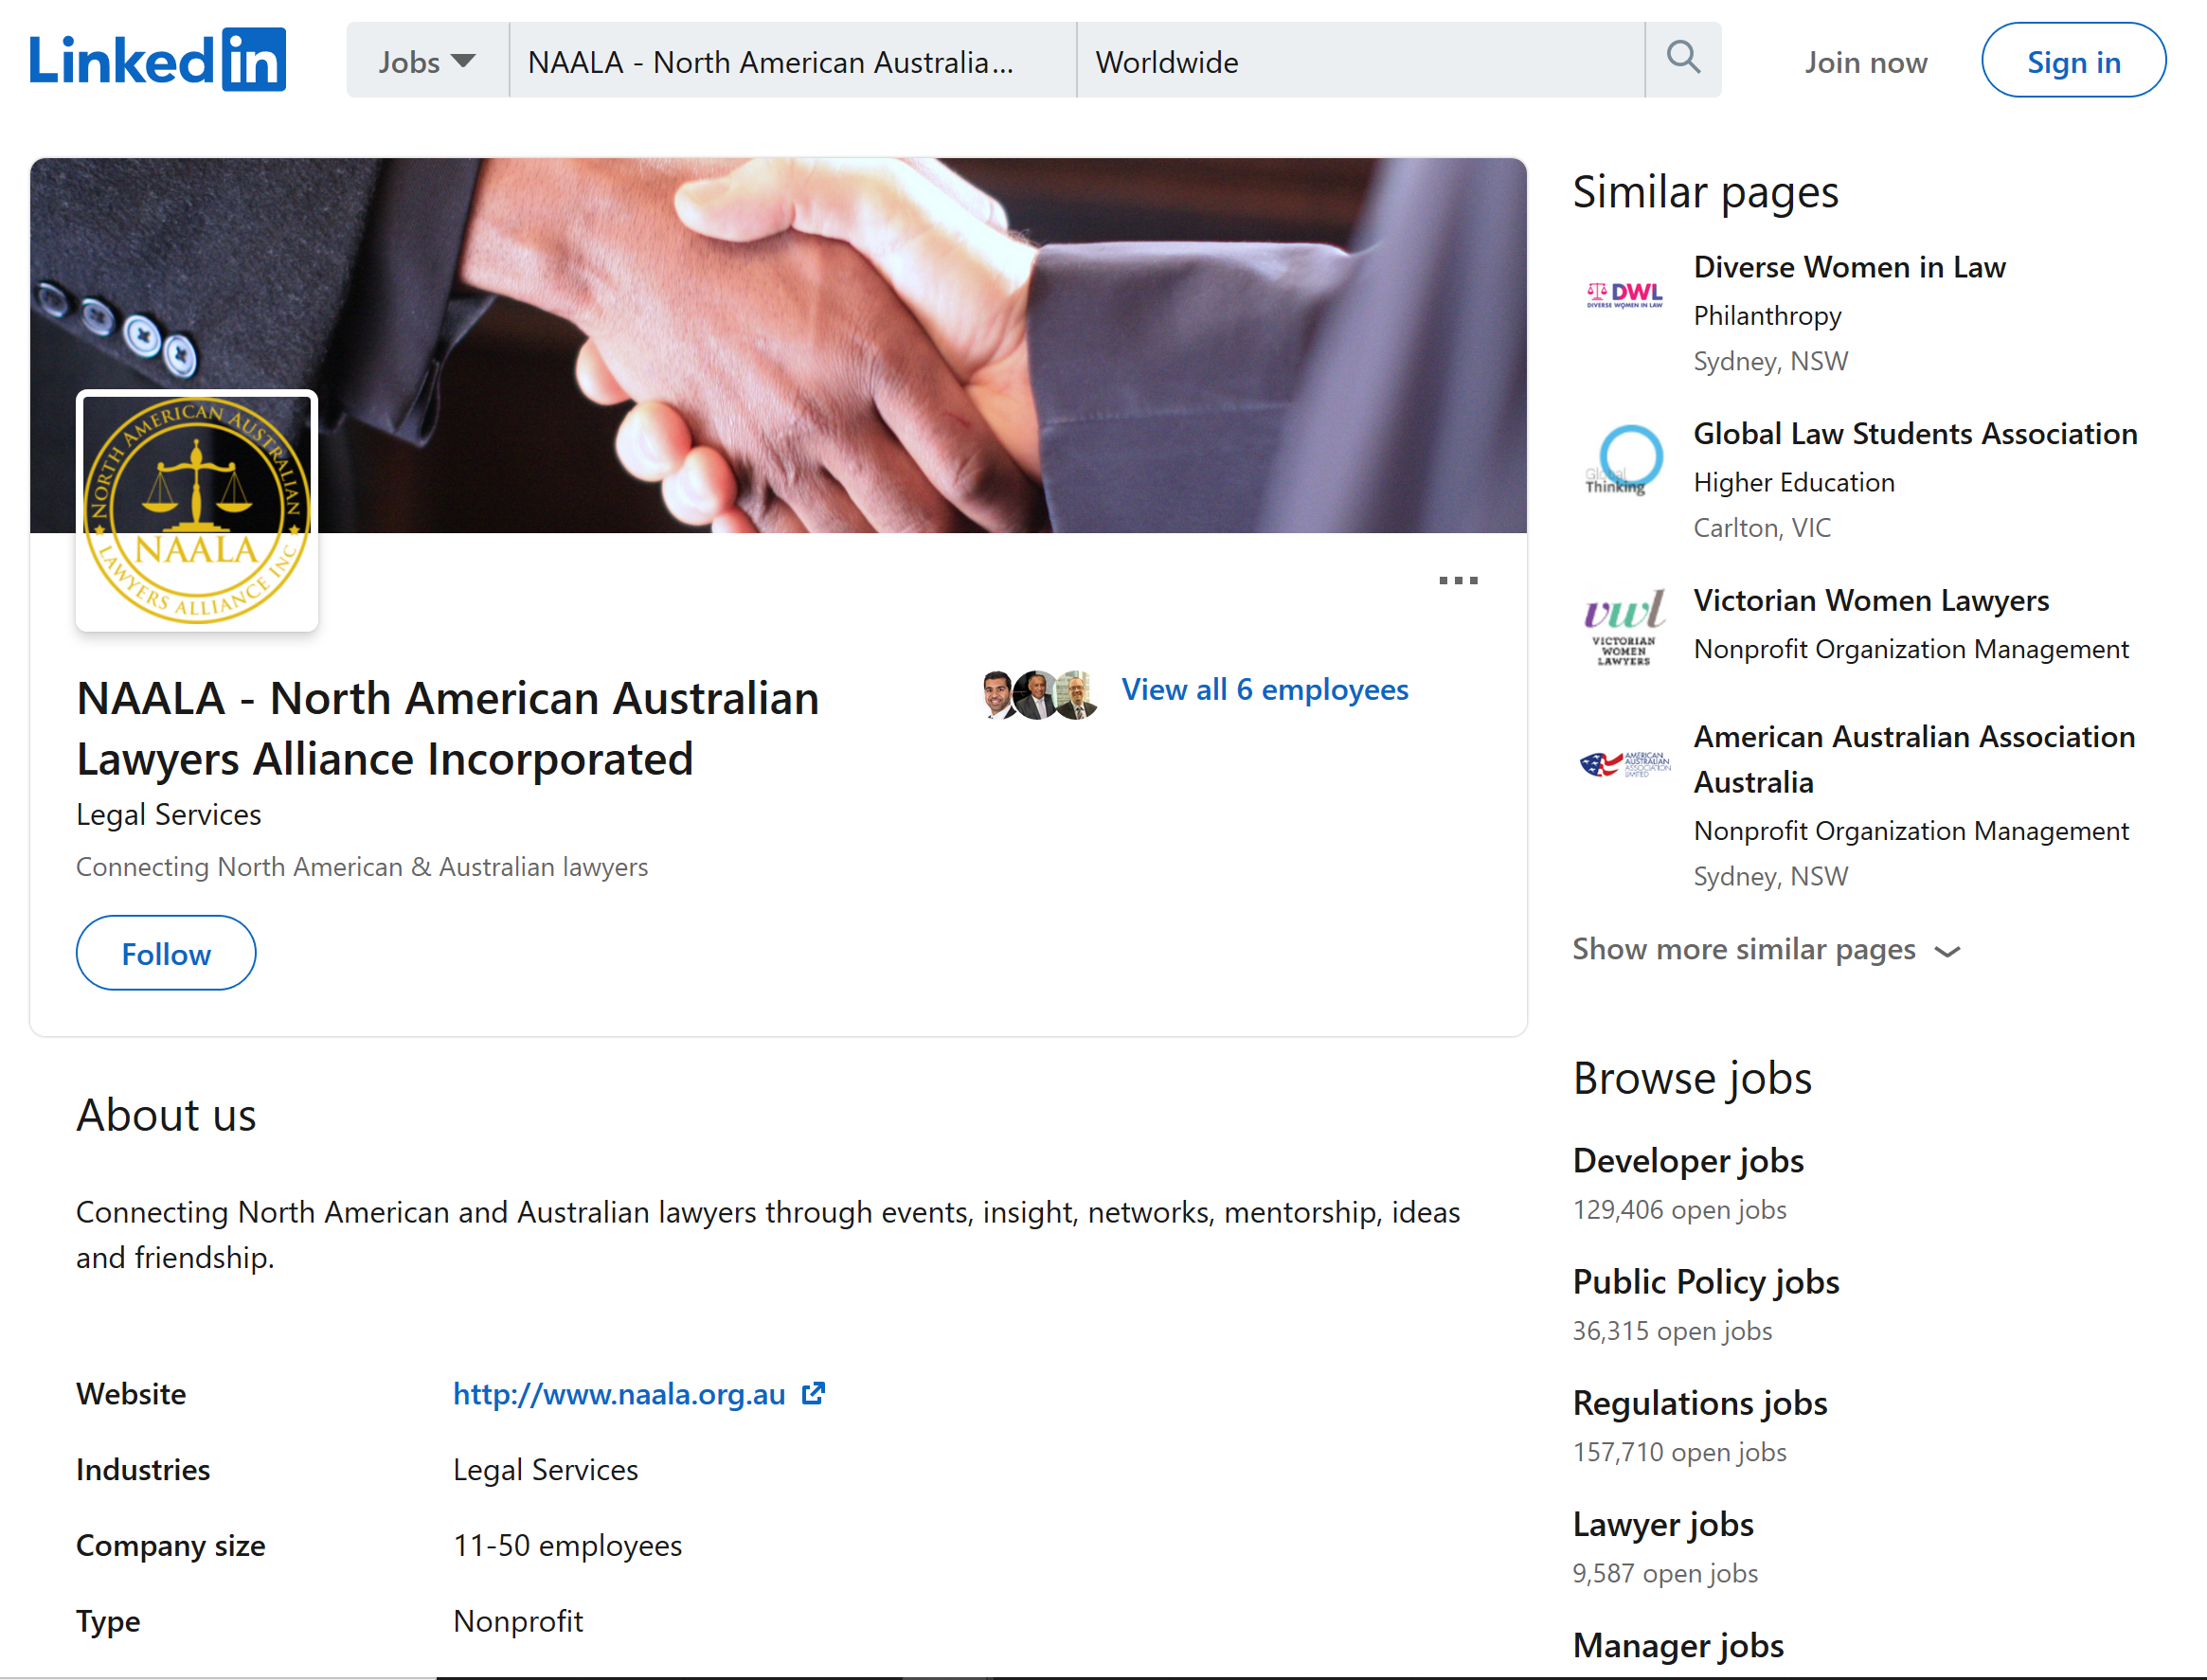Click the '157,710 open jobs' count
This screenshot has width=2207, height=1680.
(1679, 1451)
